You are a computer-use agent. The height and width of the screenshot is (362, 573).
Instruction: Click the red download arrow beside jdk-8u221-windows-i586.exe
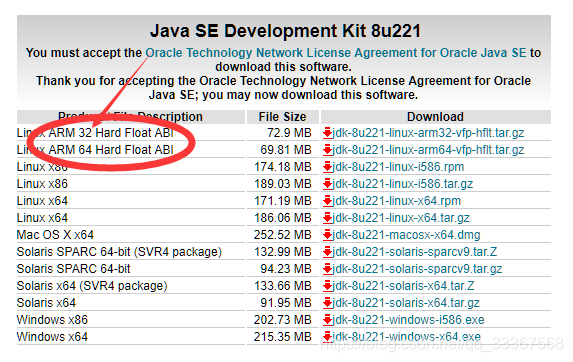pyautogui.click(x=327, y=320)
